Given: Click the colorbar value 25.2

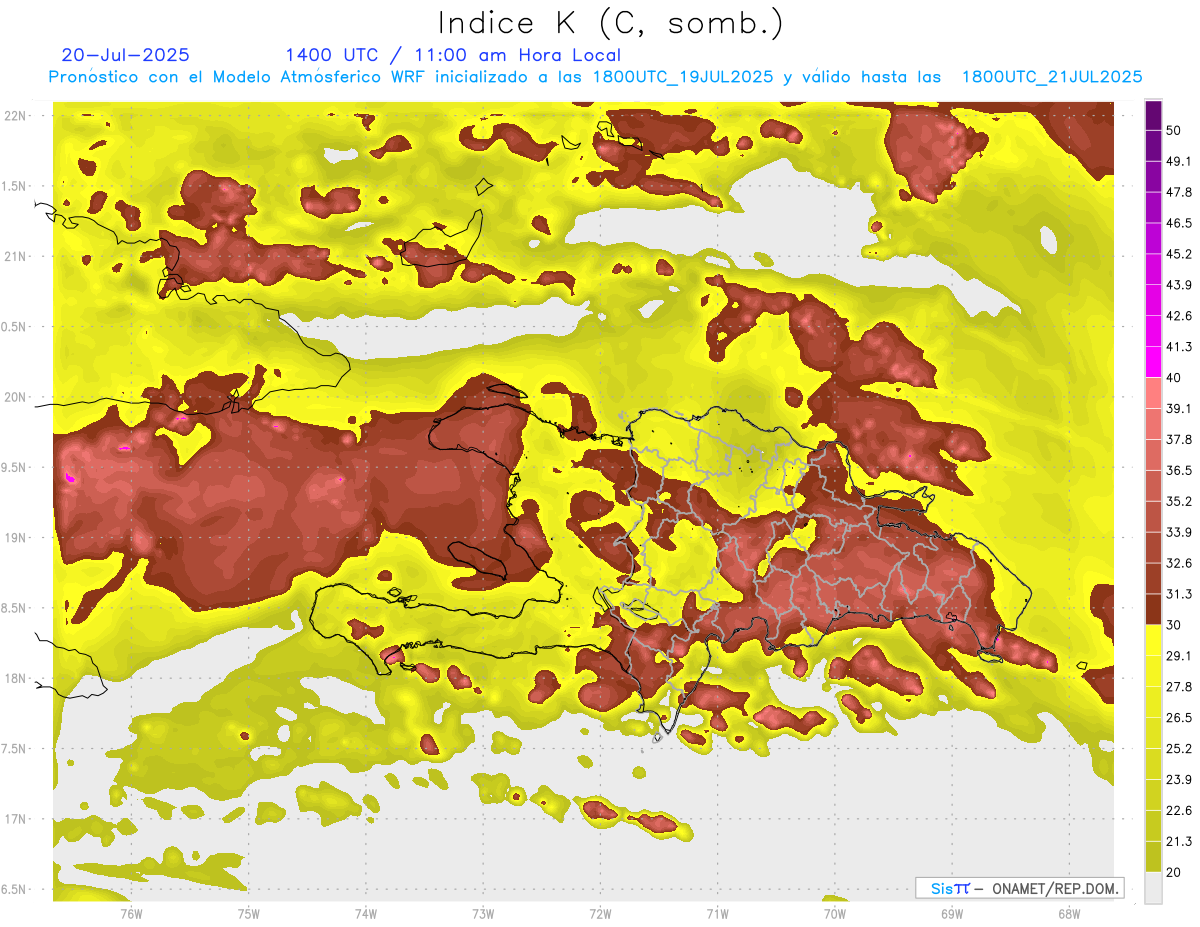Looking at the screenshot, I should [1179, 748].
